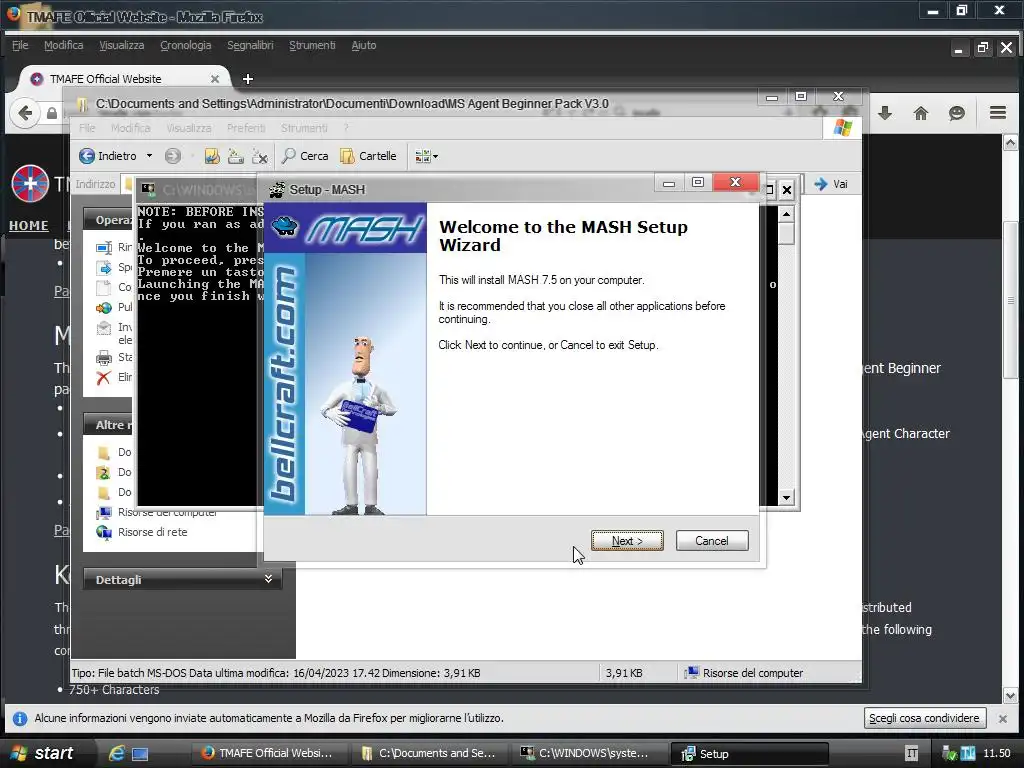This screenshot has width=1024, height=768.
Task: Open the Firefox Modifica menu
Action: pos(63,45)
